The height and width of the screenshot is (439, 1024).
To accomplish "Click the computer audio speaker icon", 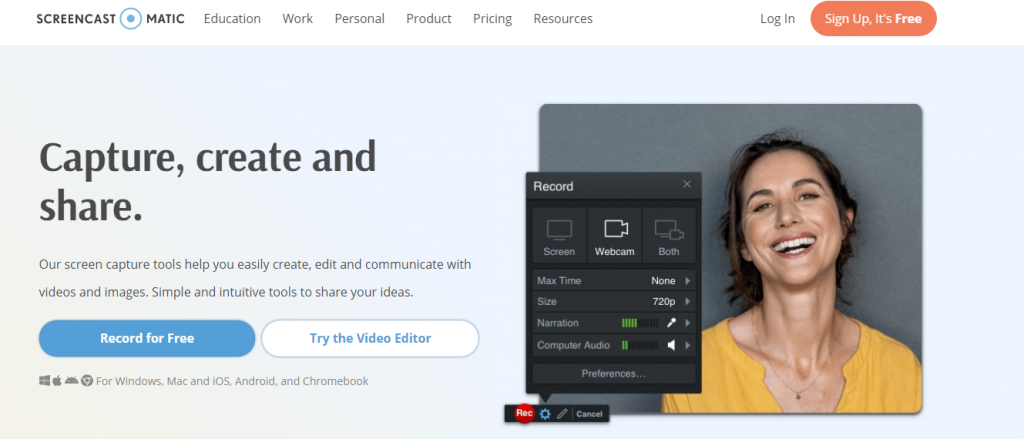I will click(672, 345).
